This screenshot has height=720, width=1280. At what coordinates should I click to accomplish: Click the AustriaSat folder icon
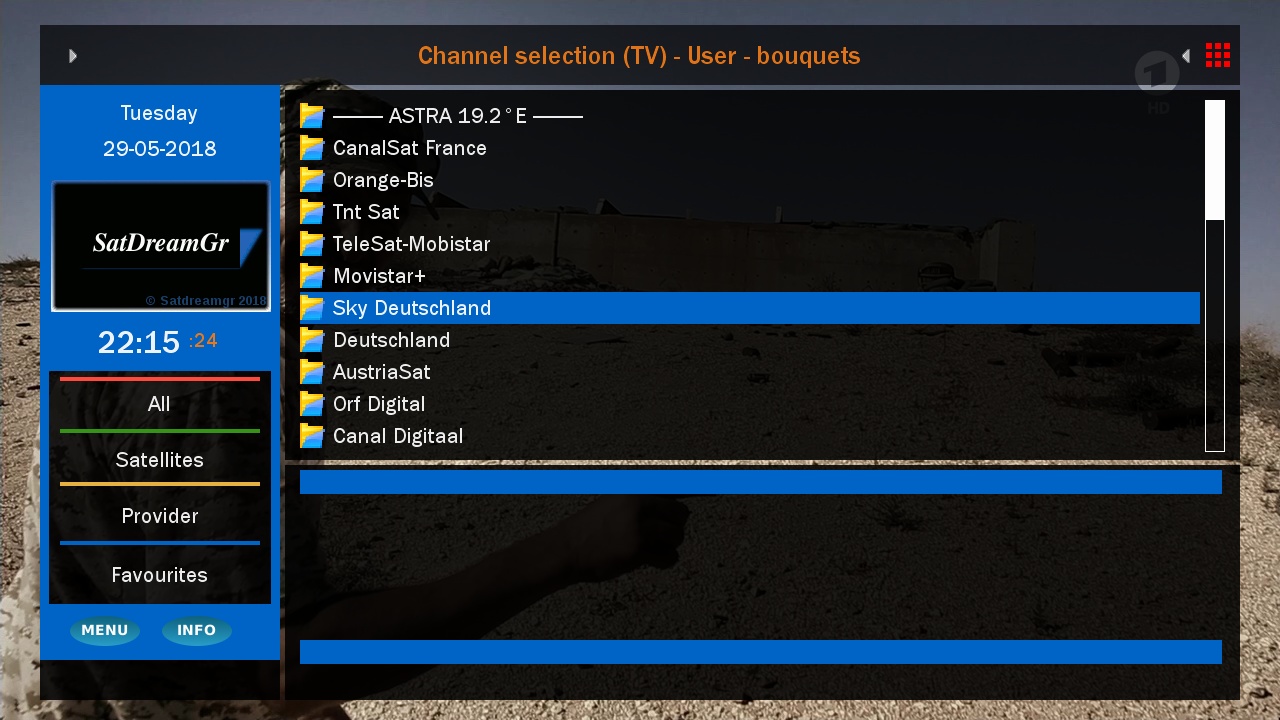point(312,372)
